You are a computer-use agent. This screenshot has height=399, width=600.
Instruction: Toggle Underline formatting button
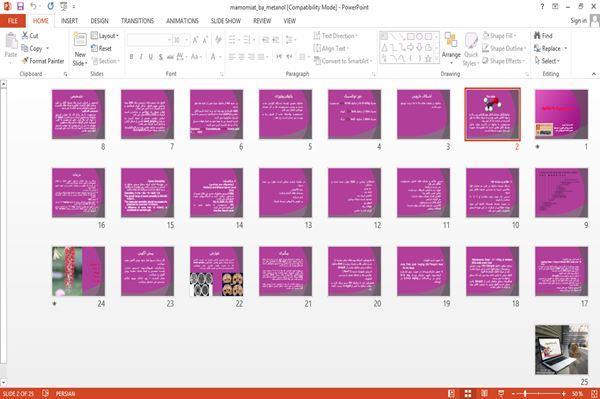(x=151, y=57)
